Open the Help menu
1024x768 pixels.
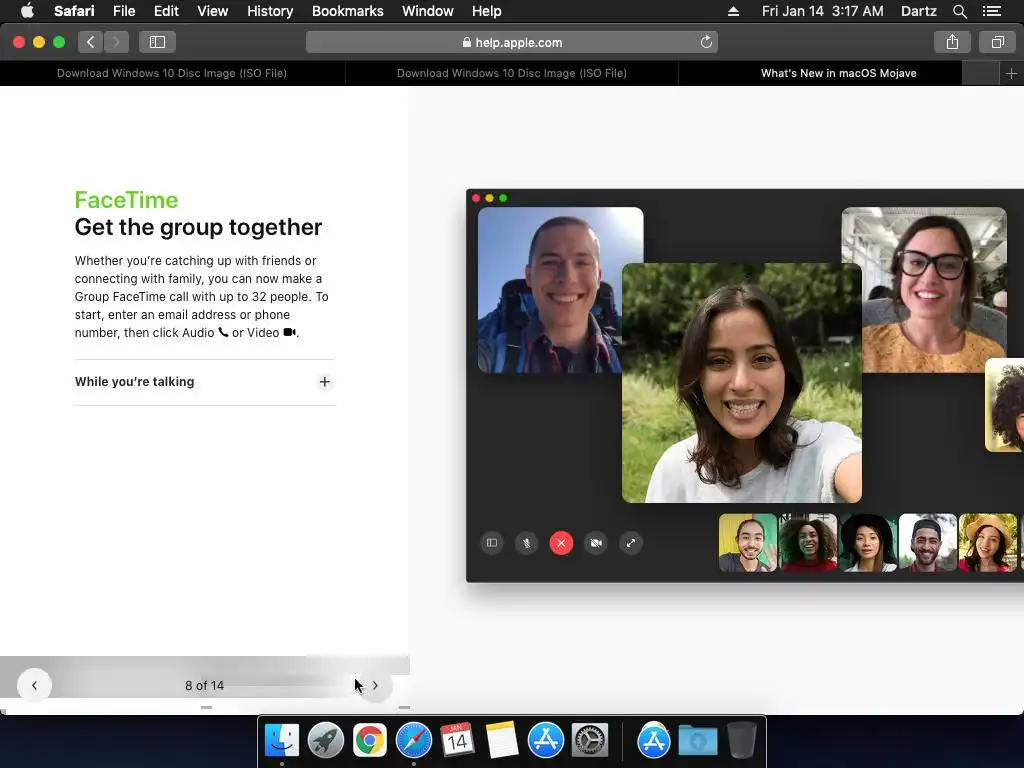tap(487, 11)
